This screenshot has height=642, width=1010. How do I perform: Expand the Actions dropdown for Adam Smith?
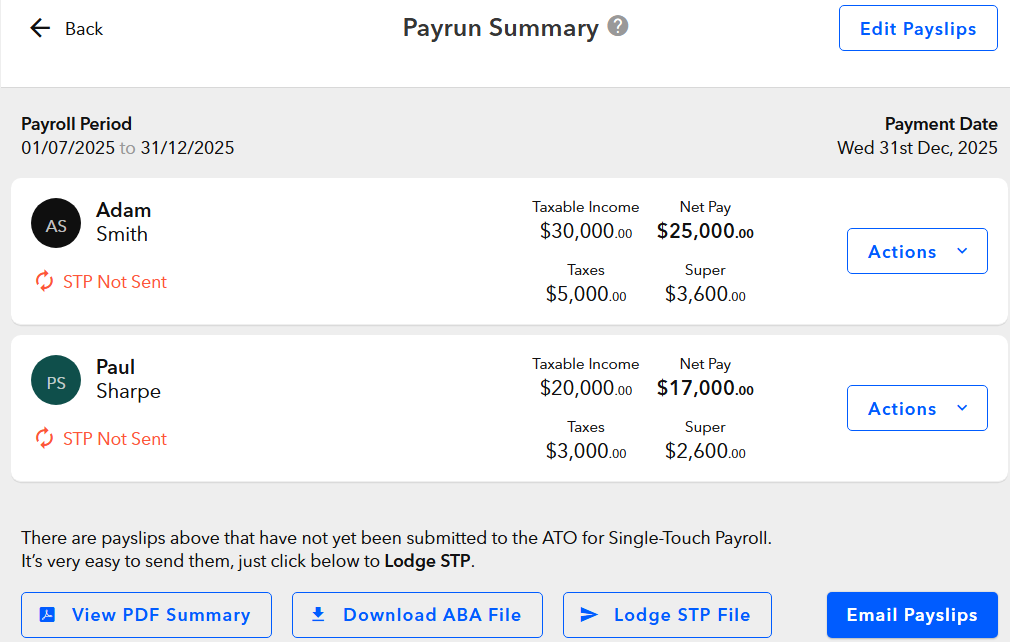pyautogui.click(x=917, y=251)
